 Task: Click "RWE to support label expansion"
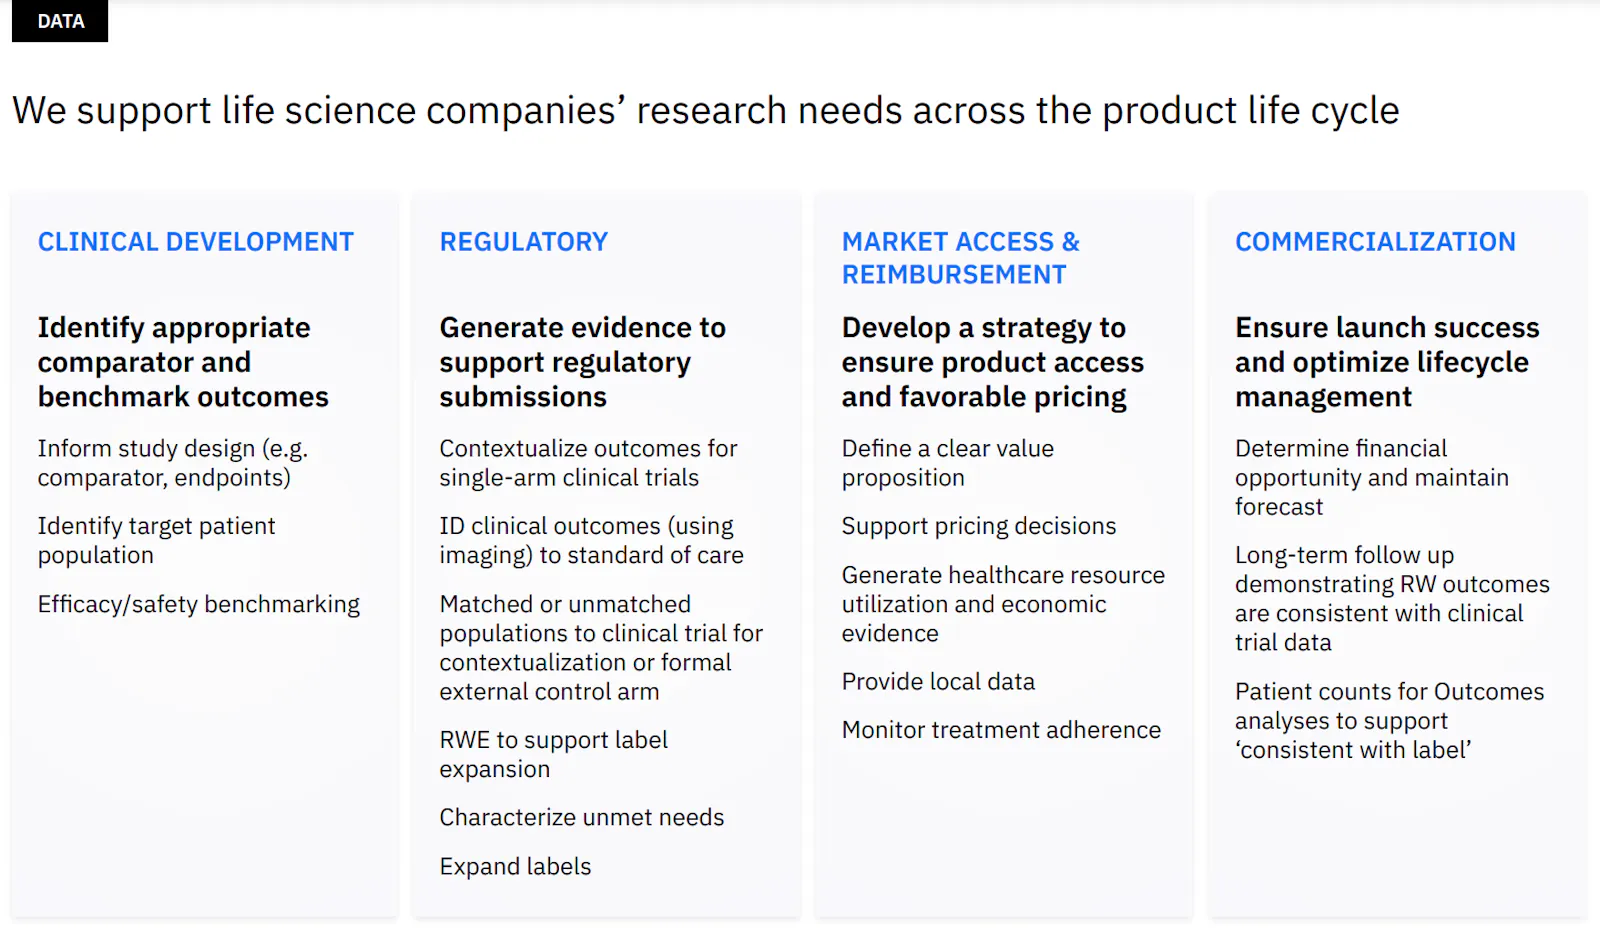553,754
